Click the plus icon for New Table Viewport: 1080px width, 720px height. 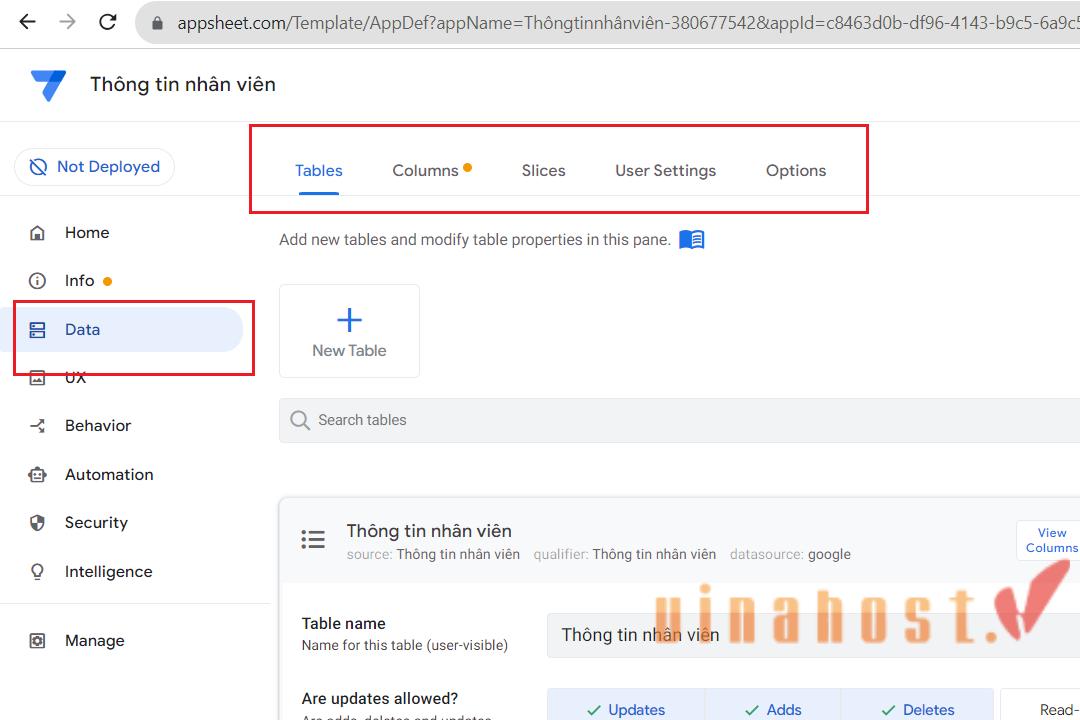349,320
